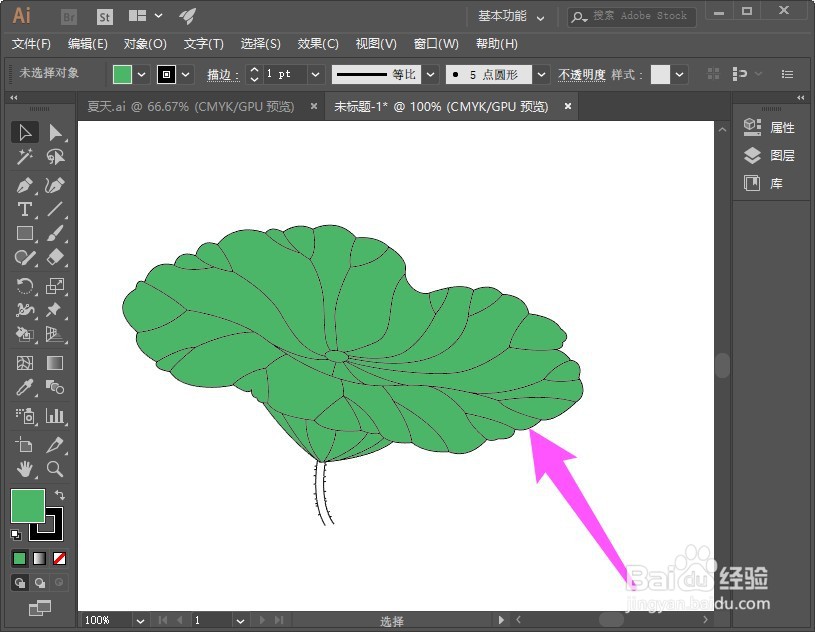Open the 等比 width profile dropdown
815x632 pixels.
pos(430,74)
